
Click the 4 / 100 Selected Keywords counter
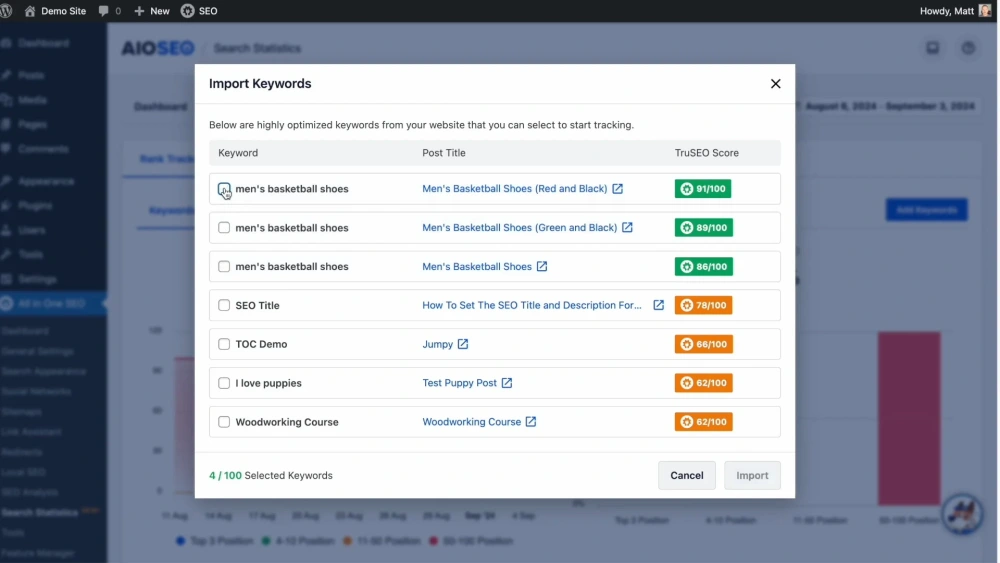[x=271, y=476]
